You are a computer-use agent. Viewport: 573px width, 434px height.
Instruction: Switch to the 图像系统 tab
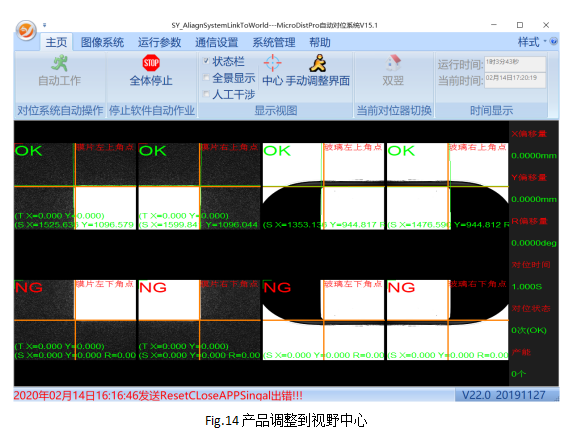tap(102, 42)
